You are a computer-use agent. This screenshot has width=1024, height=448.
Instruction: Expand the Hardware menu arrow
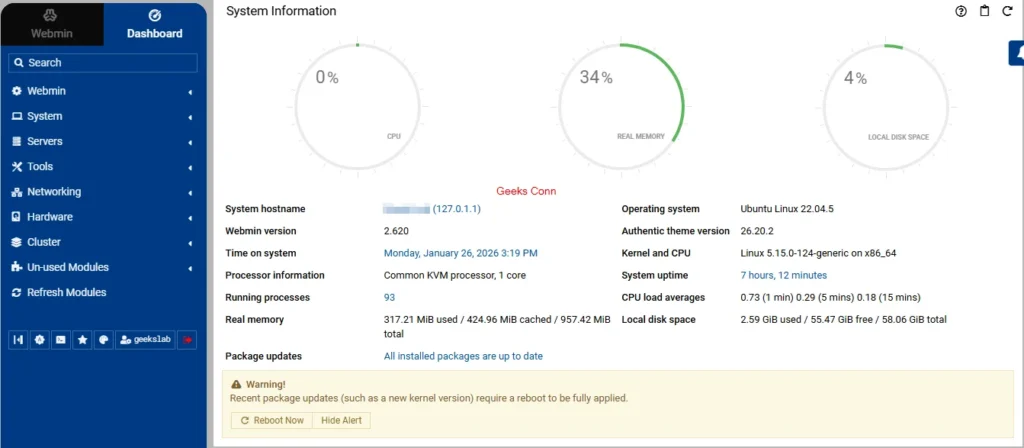(190, 219)
